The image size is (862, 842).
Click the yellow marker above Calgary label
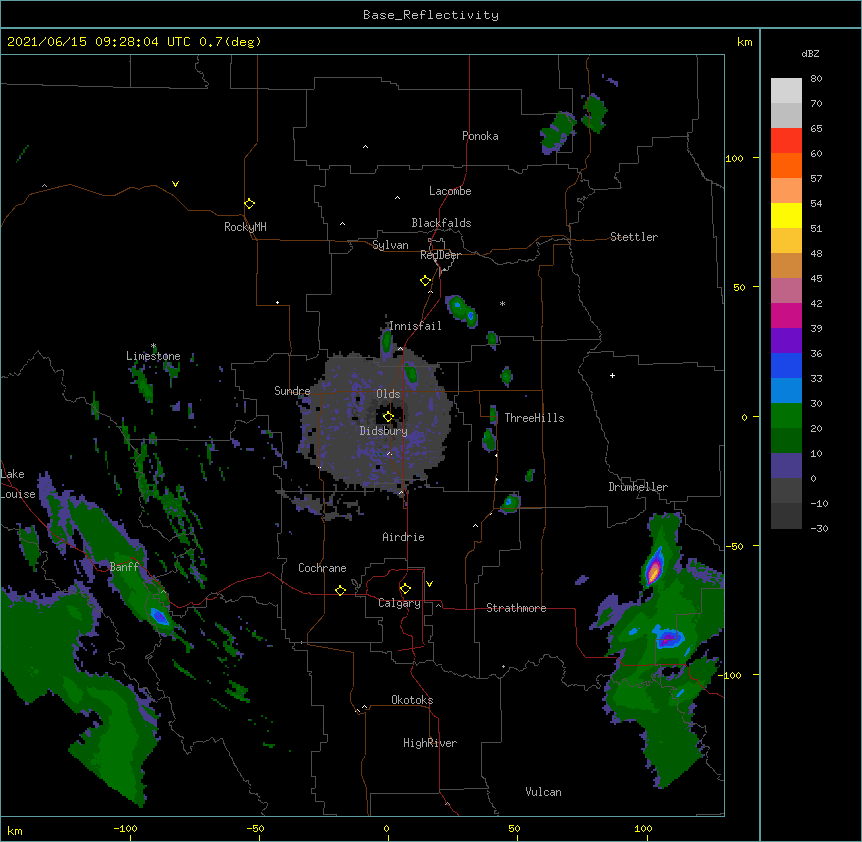point(405,589)
